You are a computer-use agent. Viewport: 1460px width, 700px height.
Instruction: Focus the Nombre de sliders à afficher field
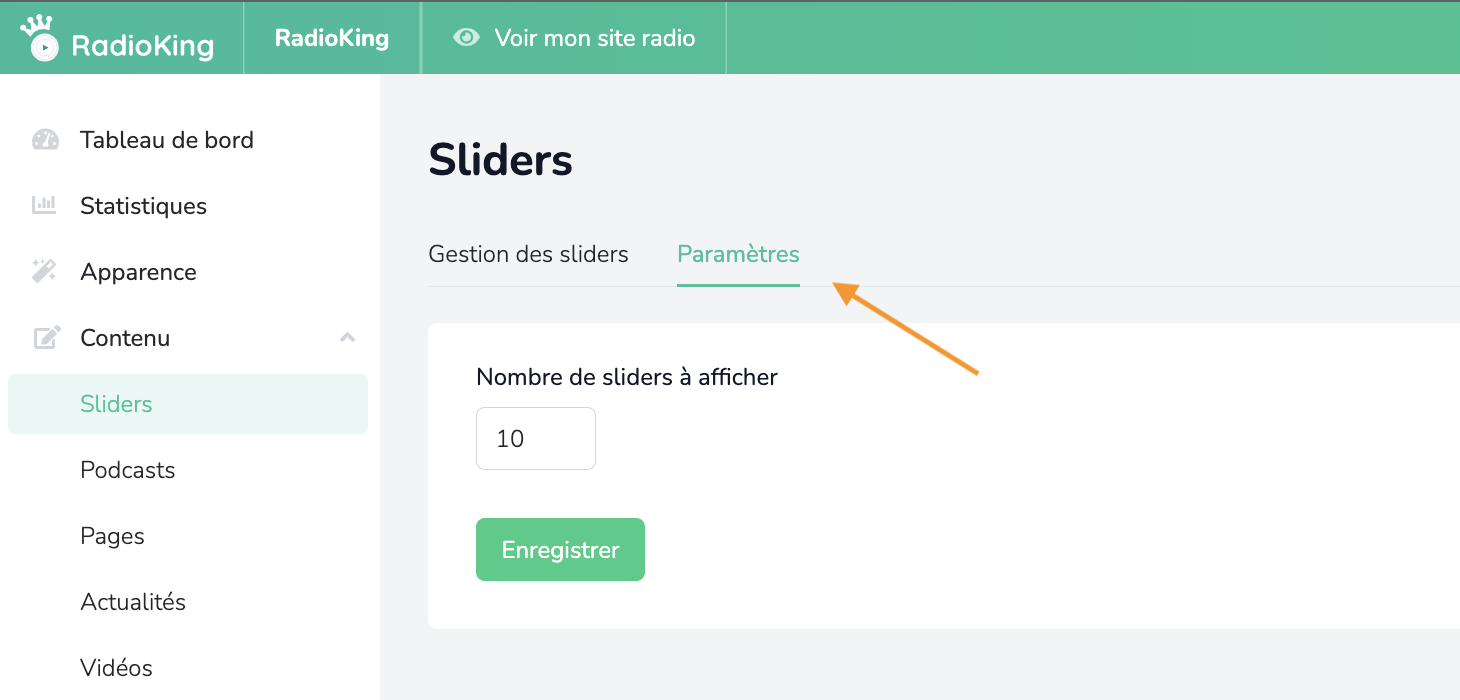tap(536, 438)
